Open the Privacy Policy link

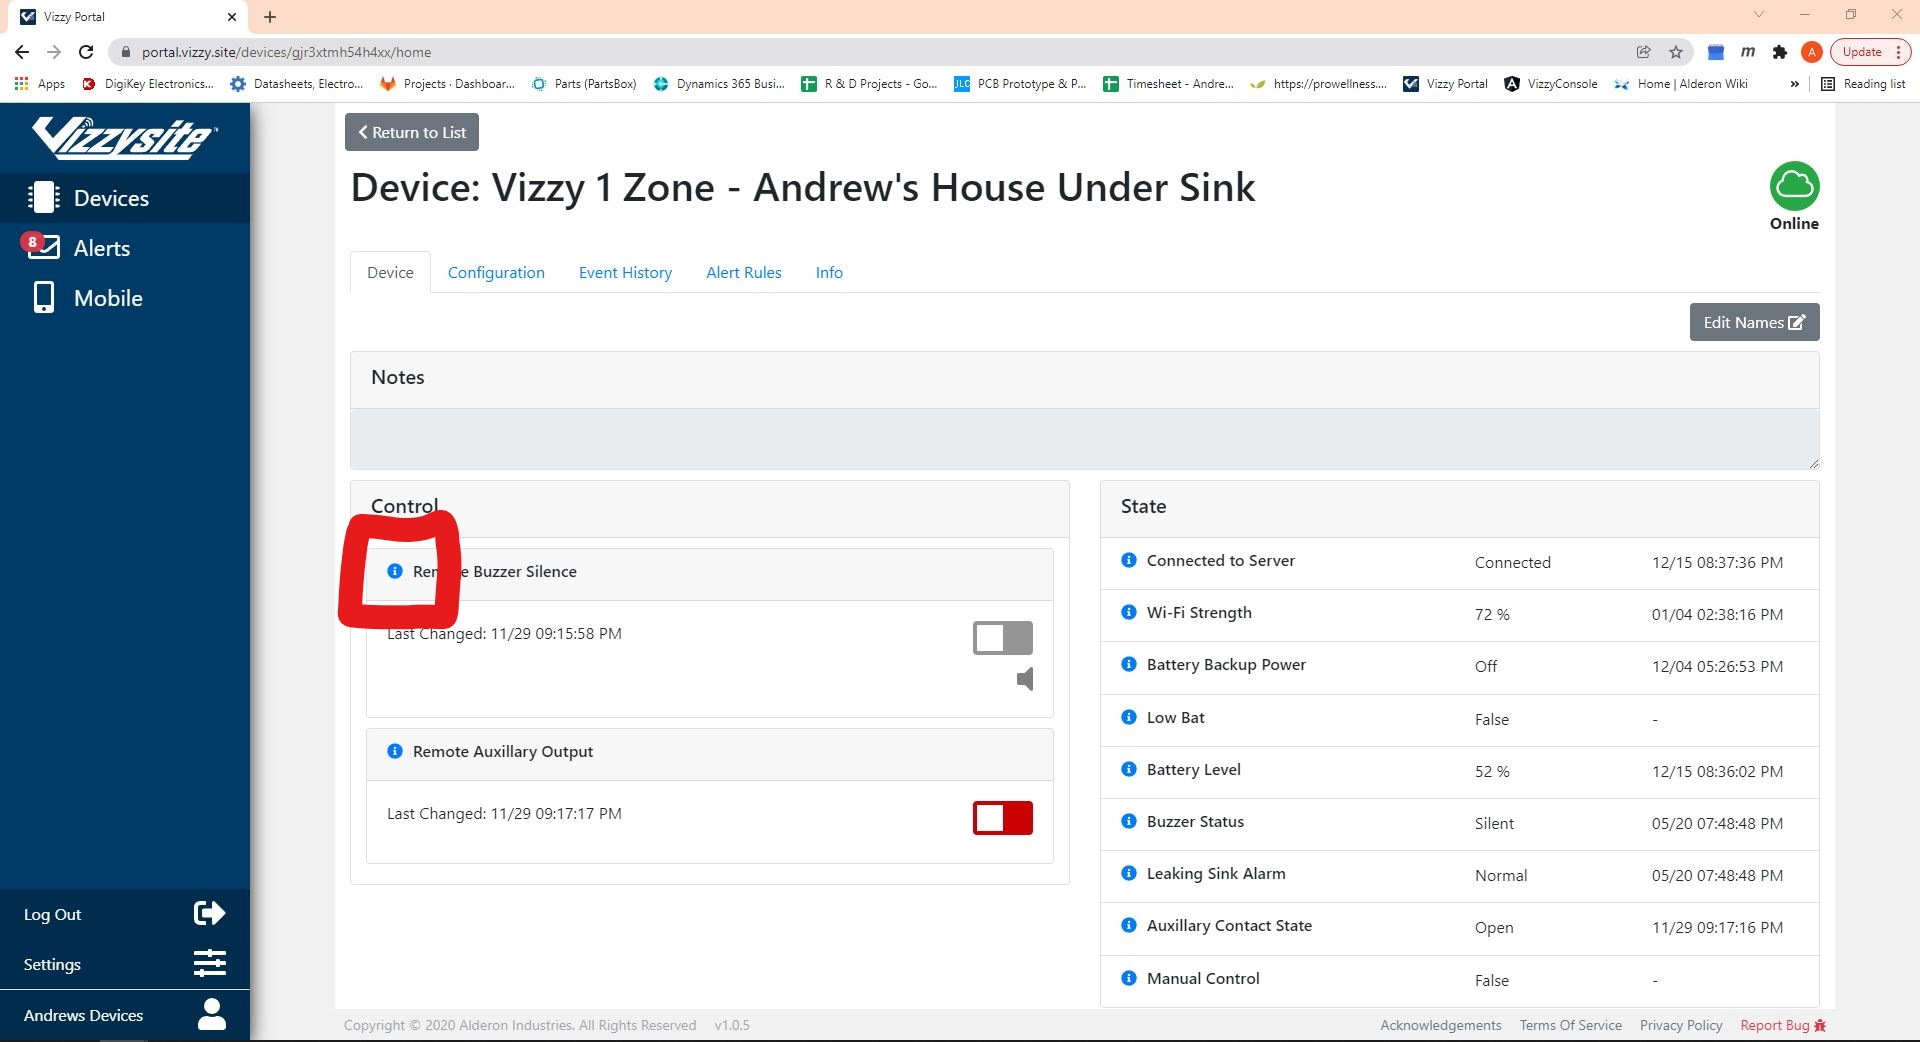click(1681, 1025)
